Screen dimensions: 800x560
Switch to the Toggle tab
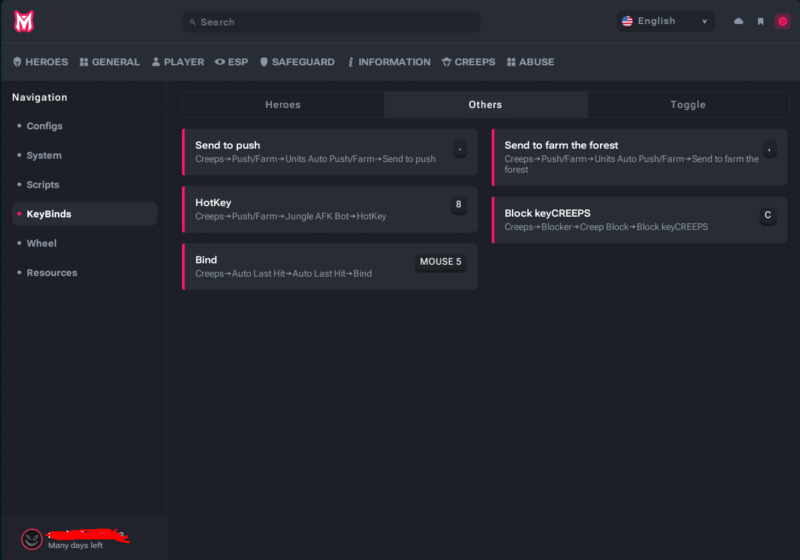click(688, 105)
